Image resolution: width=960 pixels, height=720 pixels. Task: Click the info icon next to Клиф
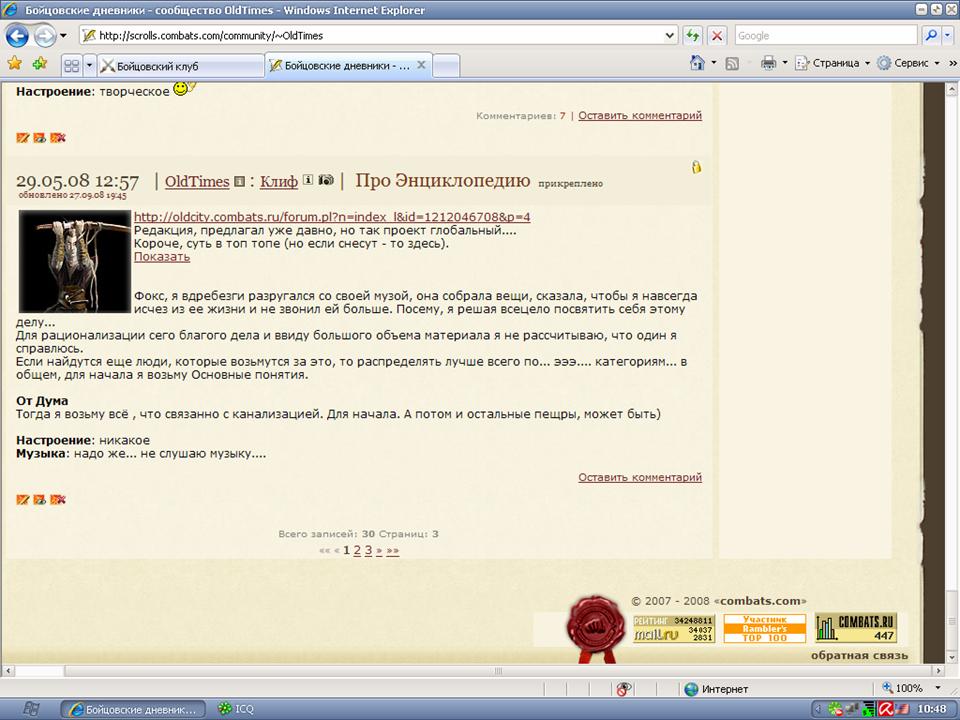[308, 179]
